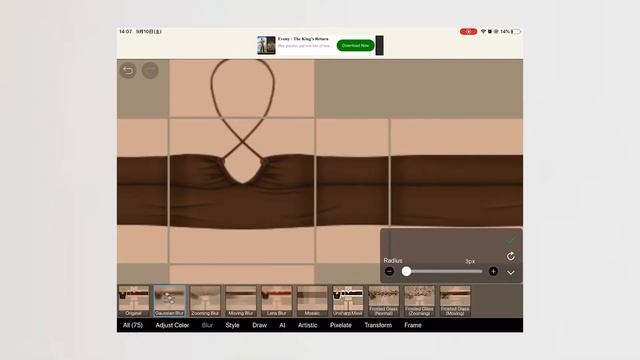
Task: Tap the Evony: The King's Return ad title
Action: click(303, 39)
